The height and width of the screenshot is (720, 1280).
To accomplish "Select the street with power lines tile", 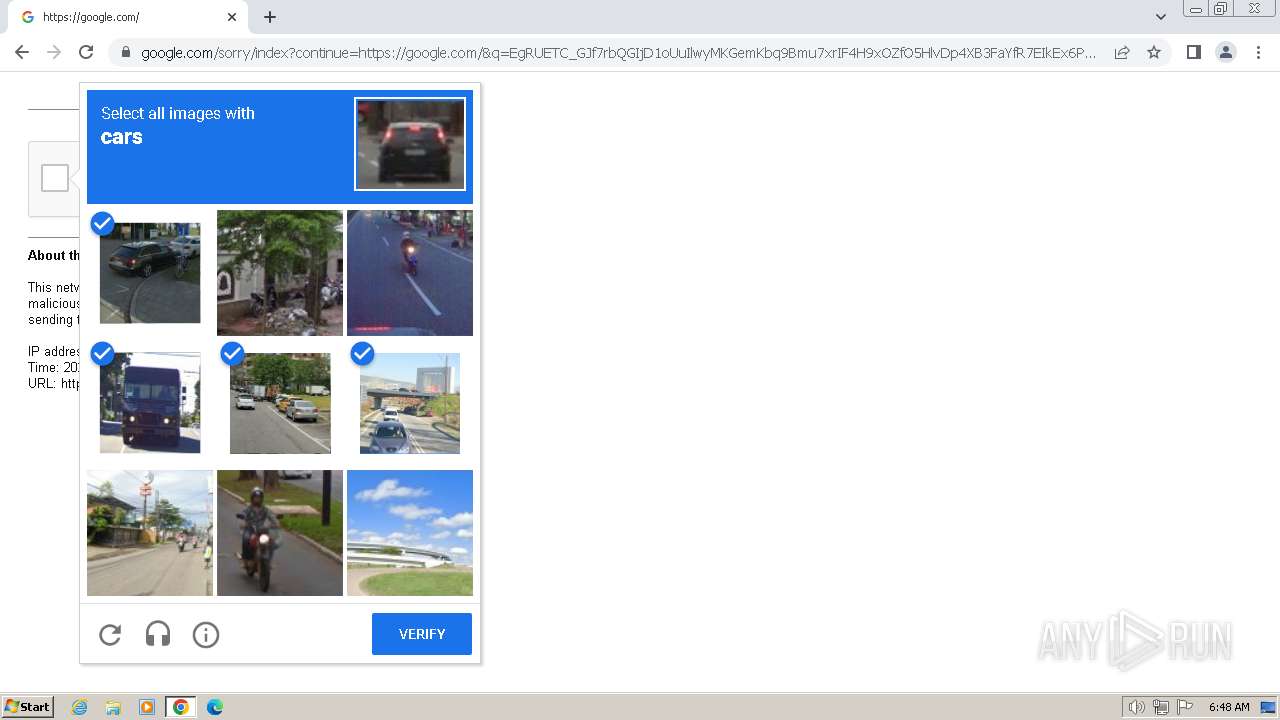I will 150,533.
